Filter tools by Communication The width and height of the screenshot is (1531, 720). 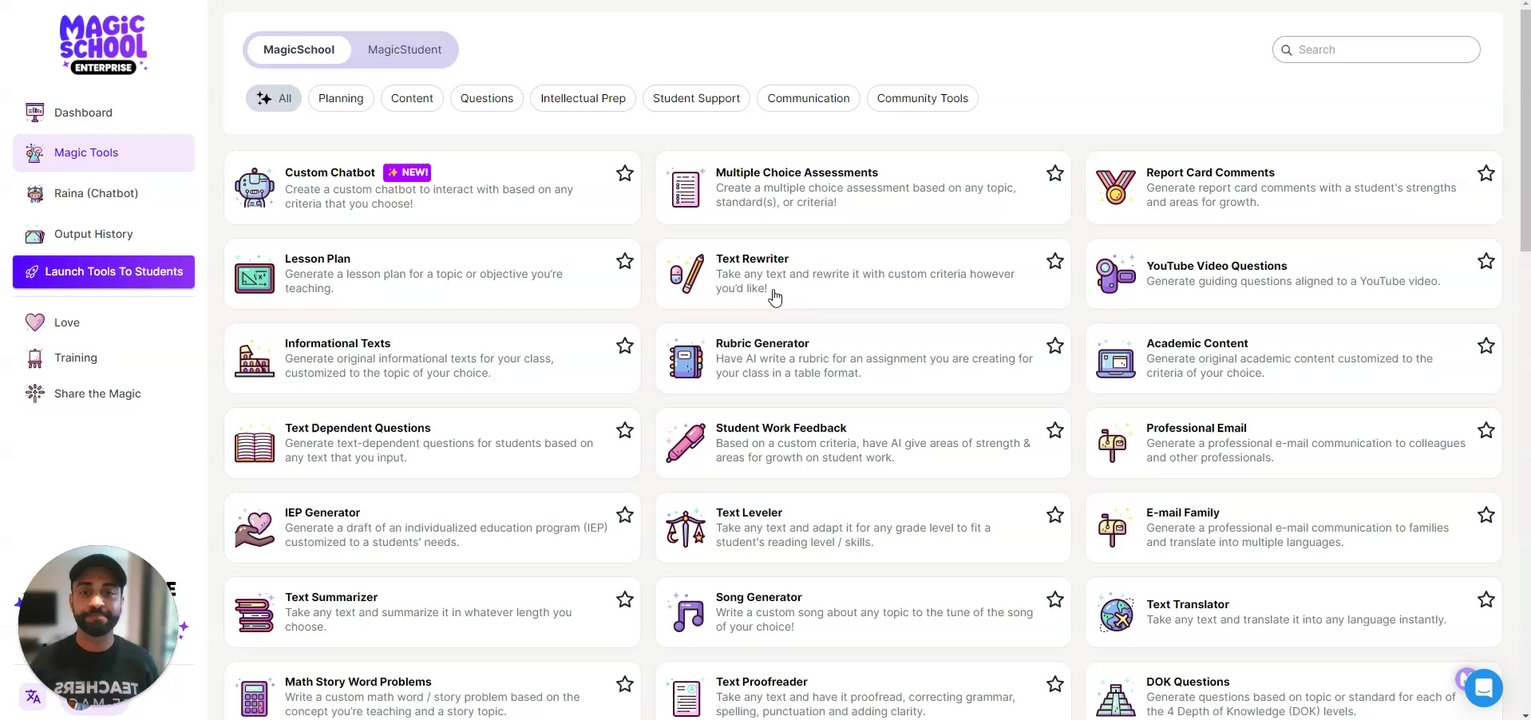click(808, 98)
